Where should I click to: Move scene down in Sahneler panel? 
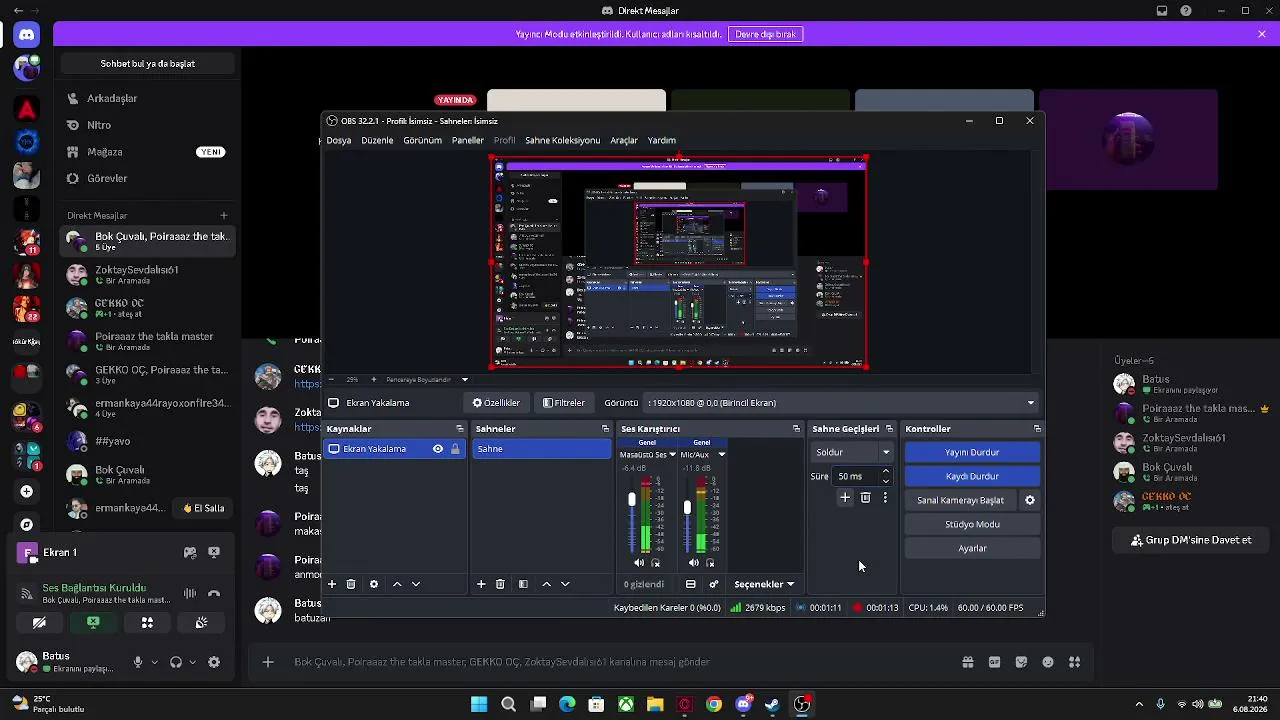[565, 584]
